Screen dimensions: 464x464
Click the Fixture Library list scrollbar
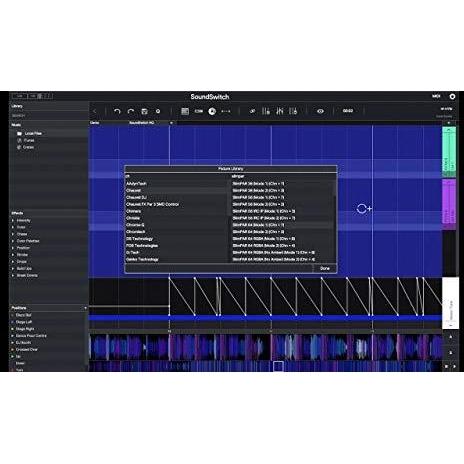[335, 190]
